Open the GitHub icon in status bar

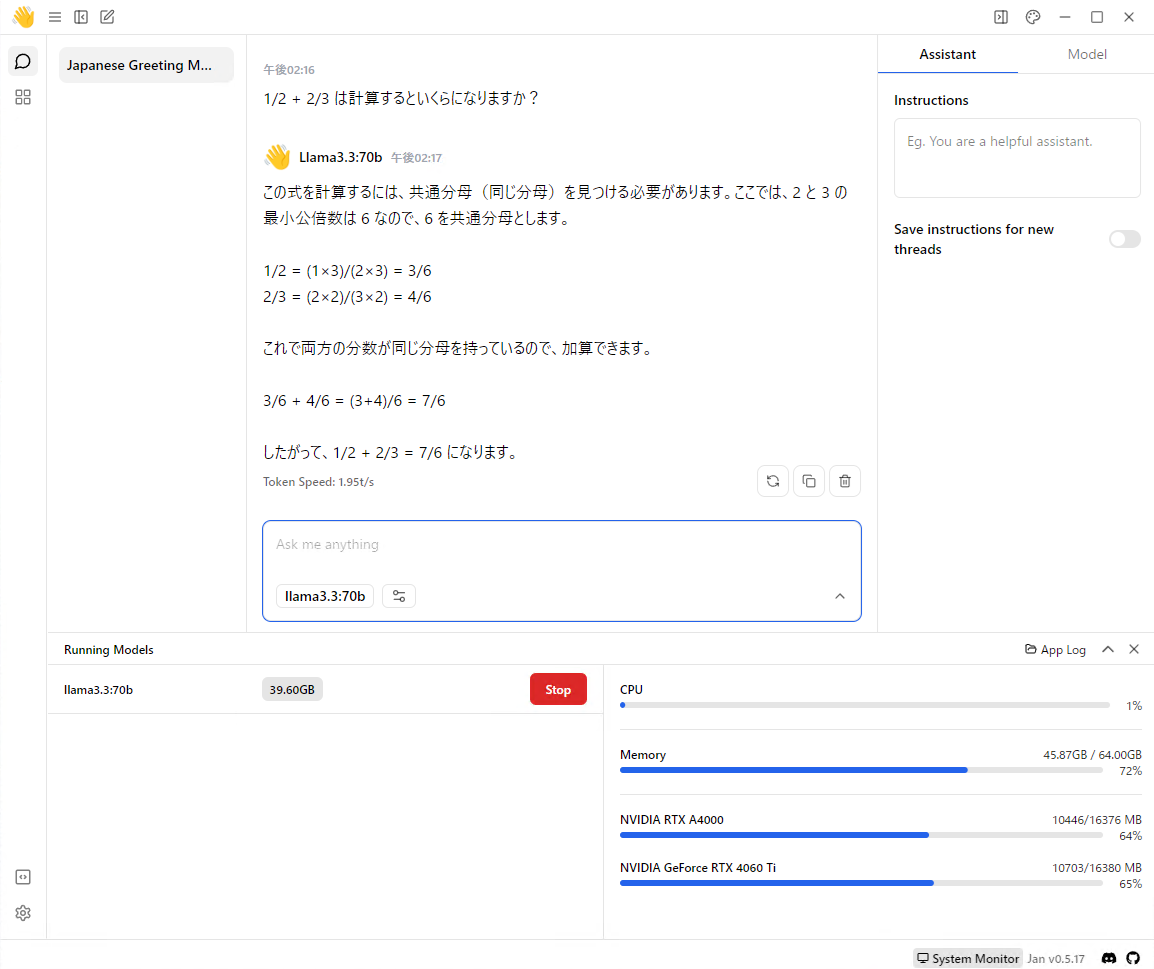[x=1133, y=958]
